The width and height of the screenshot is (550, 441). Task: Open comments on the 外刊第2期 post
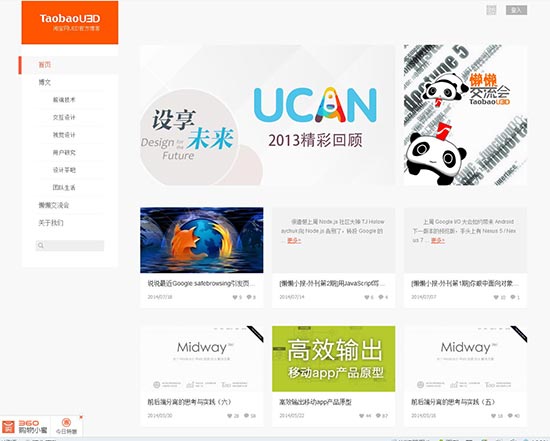coord(381,297)
